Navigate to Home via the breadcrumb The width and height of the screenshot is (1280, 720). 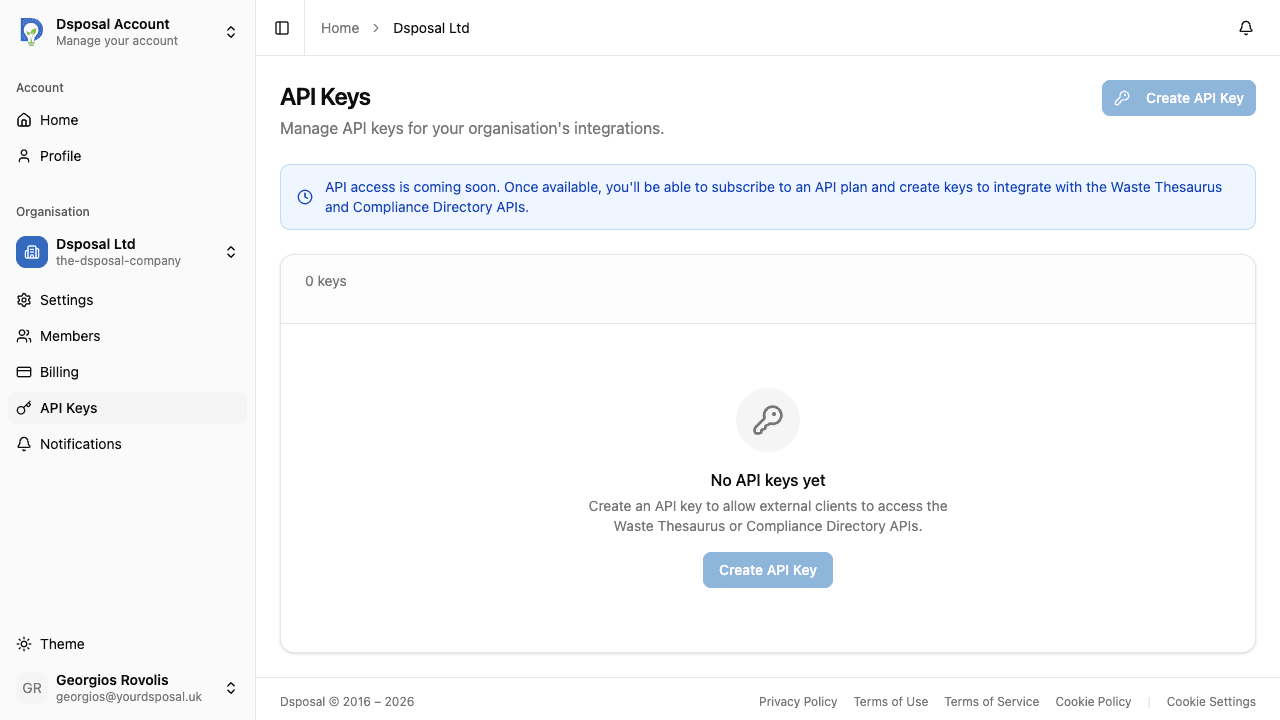340,28
